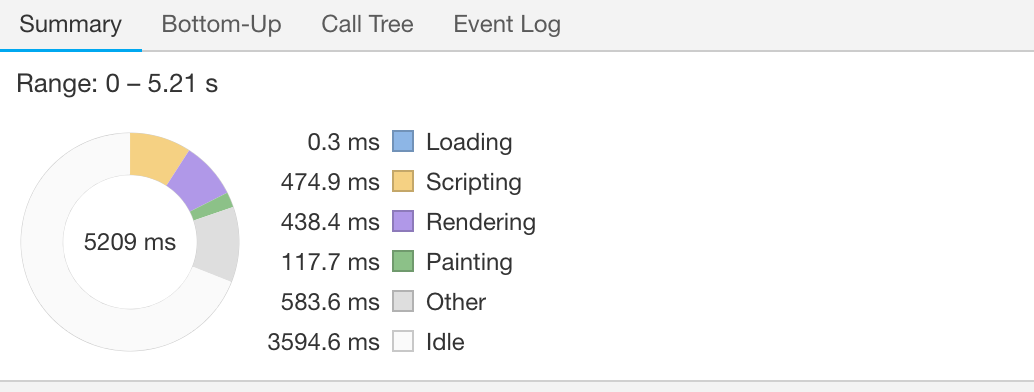The width and height of the screenshot is (1034, 392).
Task: Click the white Idle color swatch
Action: point(403,341)
